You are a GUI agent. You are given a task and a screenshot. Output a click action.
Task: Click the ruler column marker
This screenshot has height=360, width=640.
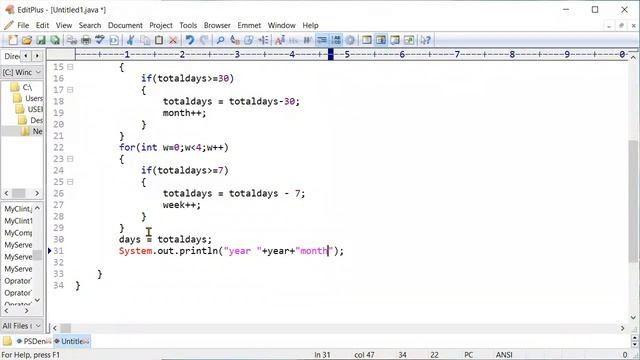click(x=331, y=54)
